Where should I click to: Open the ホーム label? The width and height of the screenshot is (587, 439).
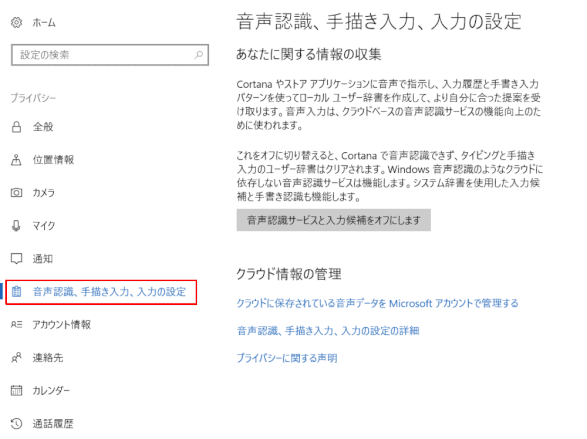click(44, 23)
